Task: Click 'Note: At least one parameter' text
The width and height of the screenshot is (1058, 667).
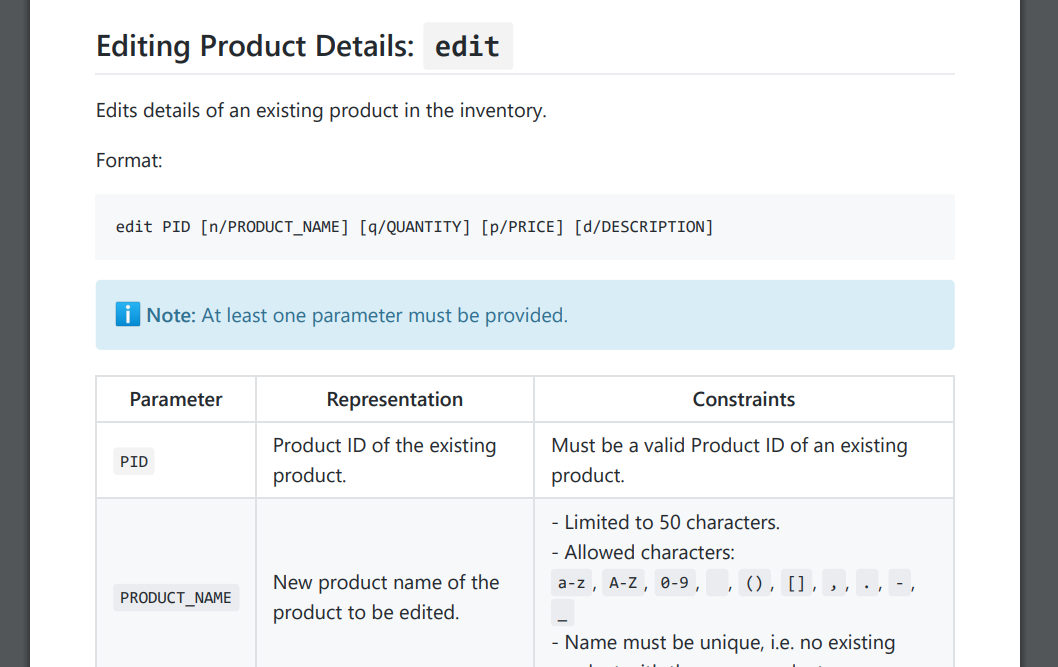Action: 357,315
